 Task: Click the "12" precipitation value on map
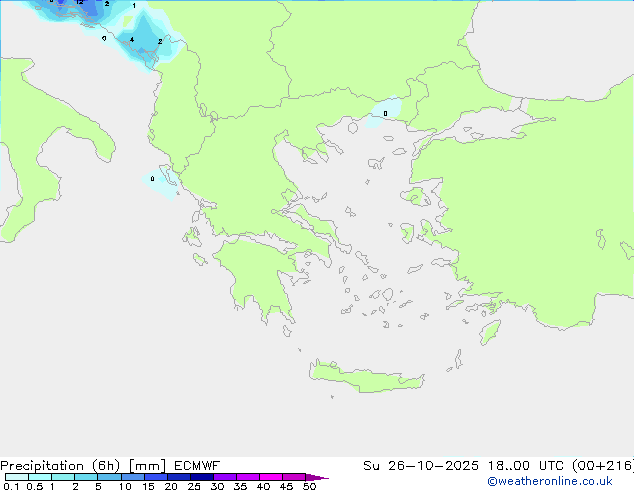point(80,2)
